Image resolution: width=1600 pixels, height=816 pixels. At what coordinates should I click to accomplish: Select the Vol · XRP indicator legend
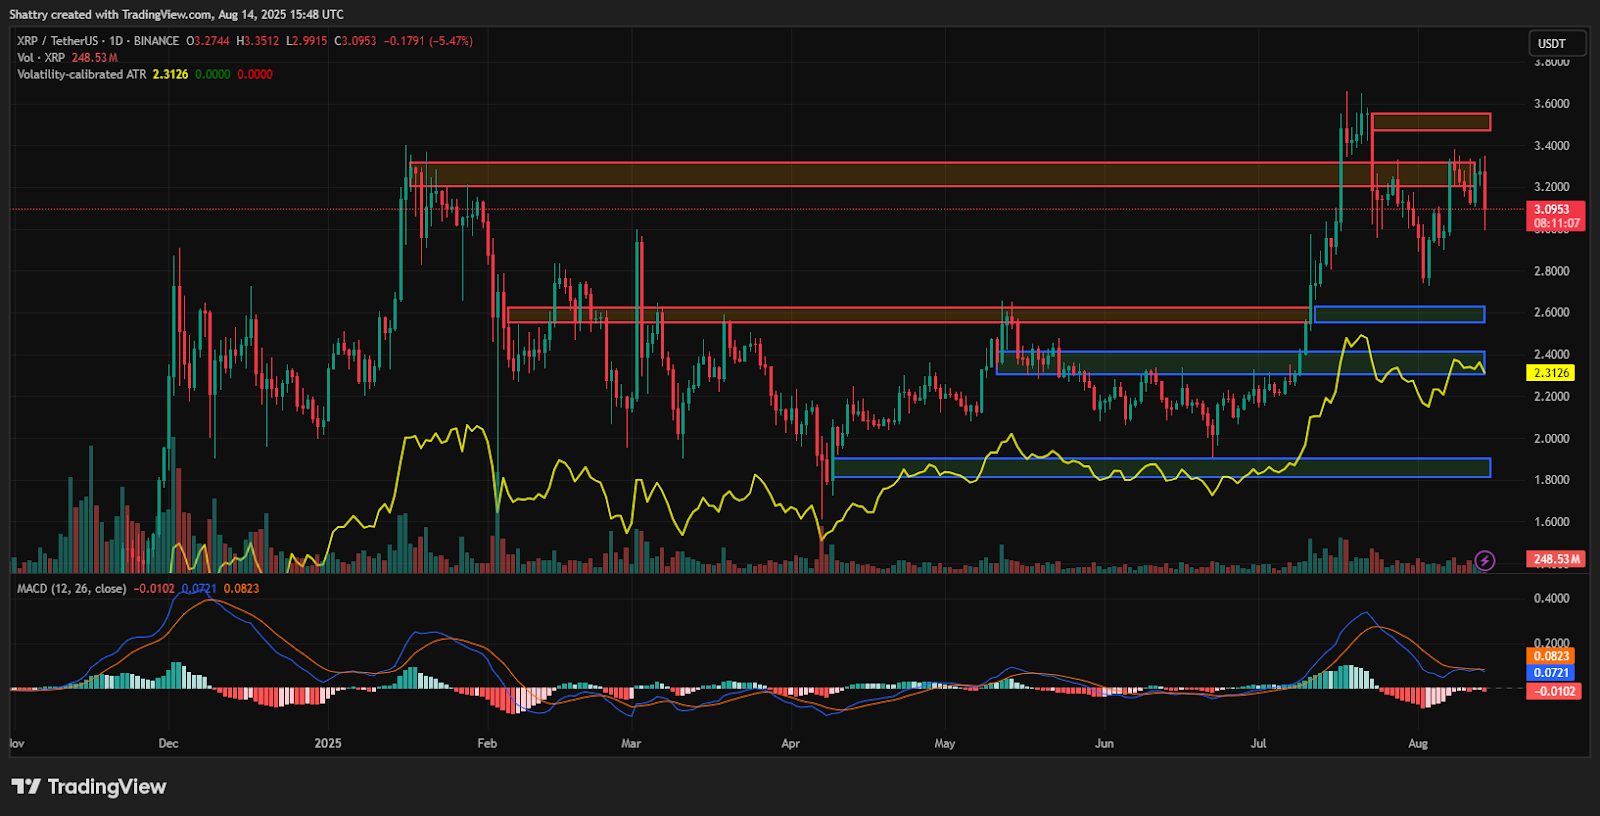41,58
